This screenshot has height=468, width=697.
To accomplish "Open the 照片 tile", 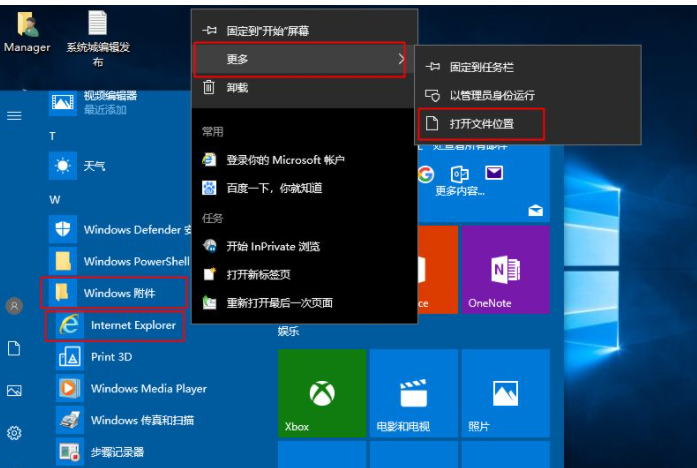I will click(505, 393).
